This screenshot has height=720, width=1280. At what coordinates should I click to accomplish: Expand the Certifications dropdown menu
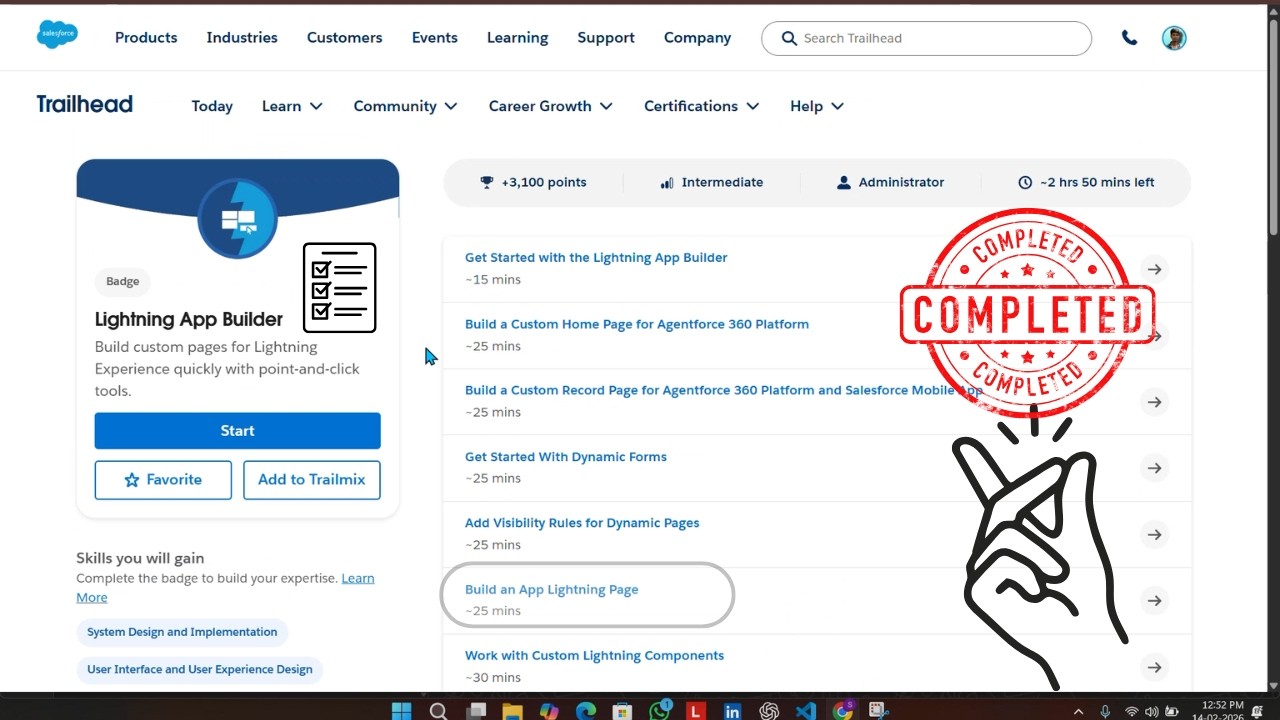(x=701, y=106)
